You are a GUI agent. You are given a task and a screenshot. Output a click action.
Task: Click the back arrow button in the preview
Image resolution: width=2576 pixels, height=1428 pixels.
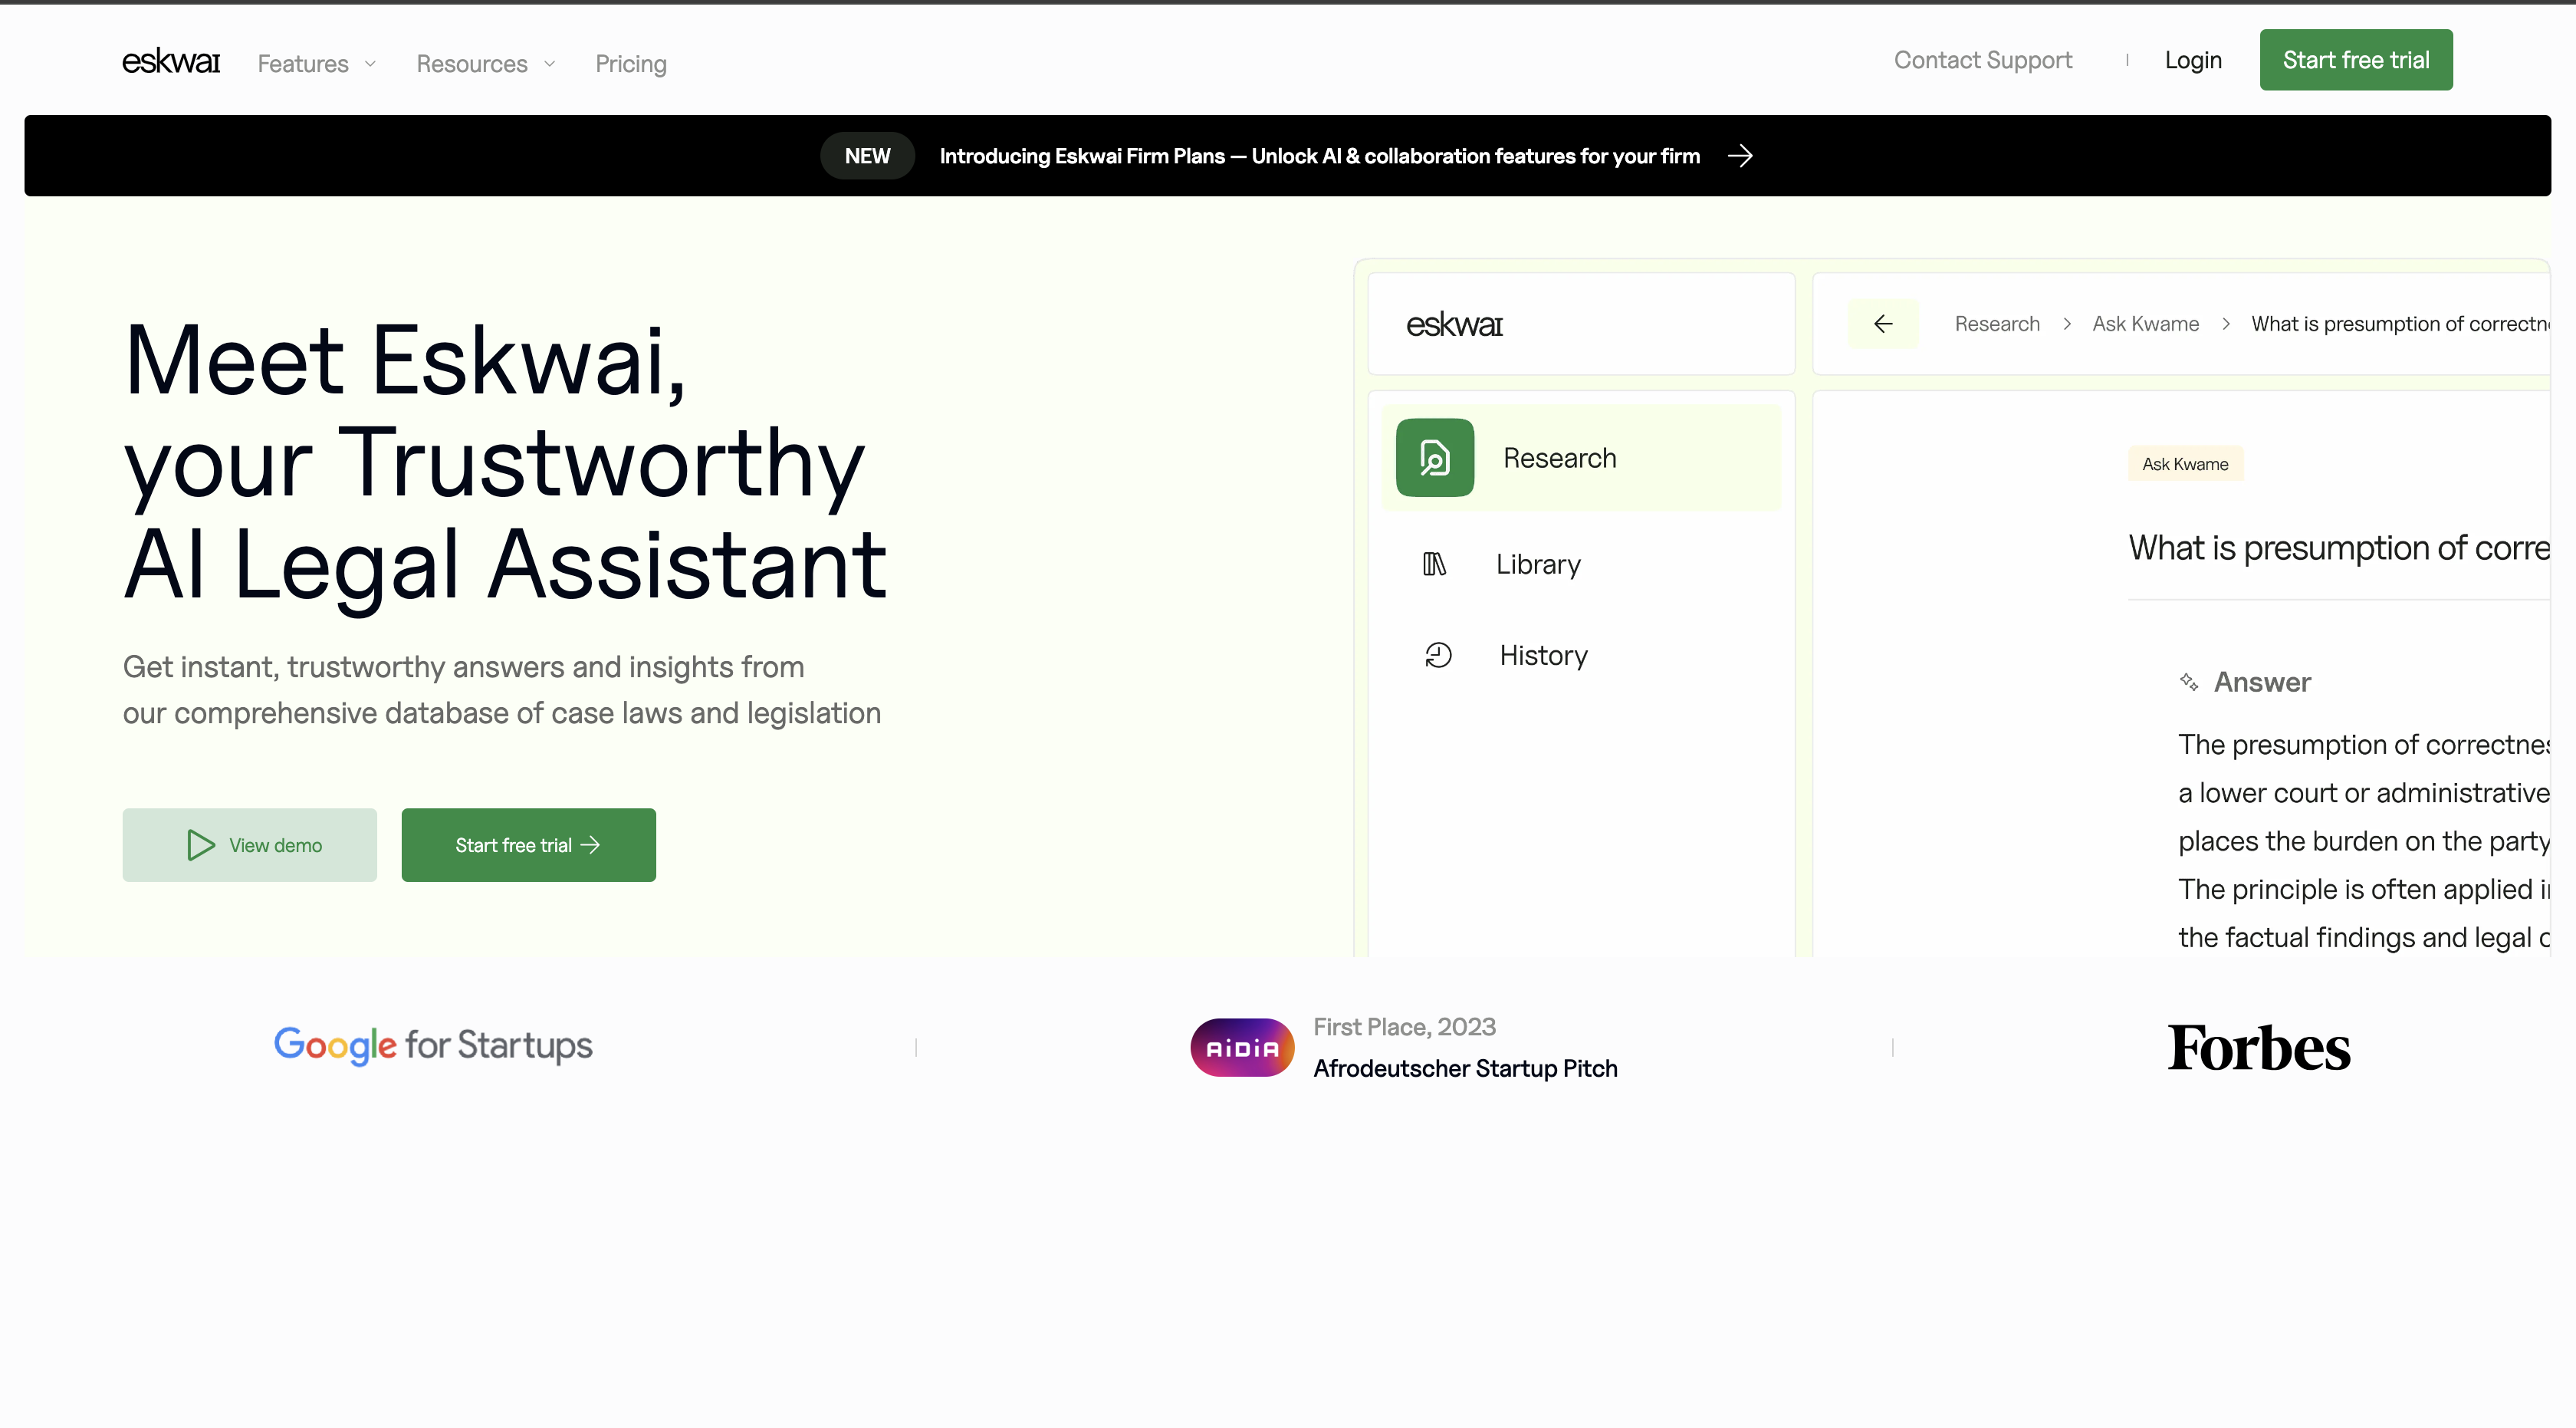click(x=1883, y=324)
